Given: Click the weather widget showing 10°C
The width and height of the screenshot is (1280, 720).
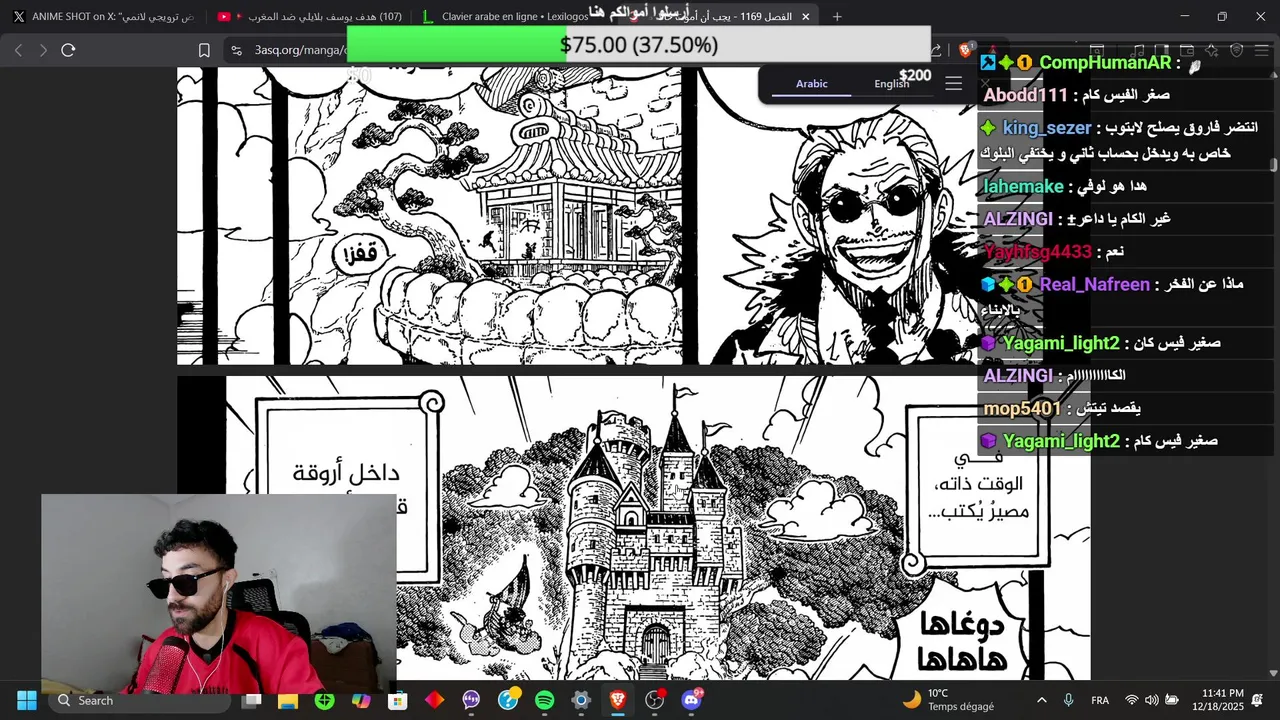Looking at the screenshot, I should pos(948,700).
